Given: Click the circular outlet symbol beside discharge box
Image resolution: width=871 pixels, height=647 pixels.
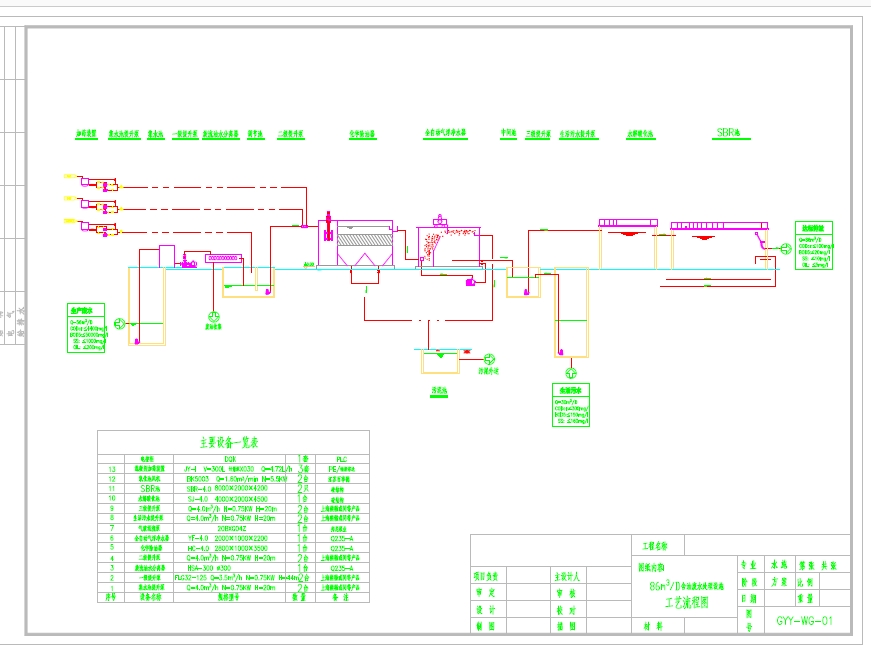Looking at the screenshot, I should pyautogui.click(x=786, y=249).
